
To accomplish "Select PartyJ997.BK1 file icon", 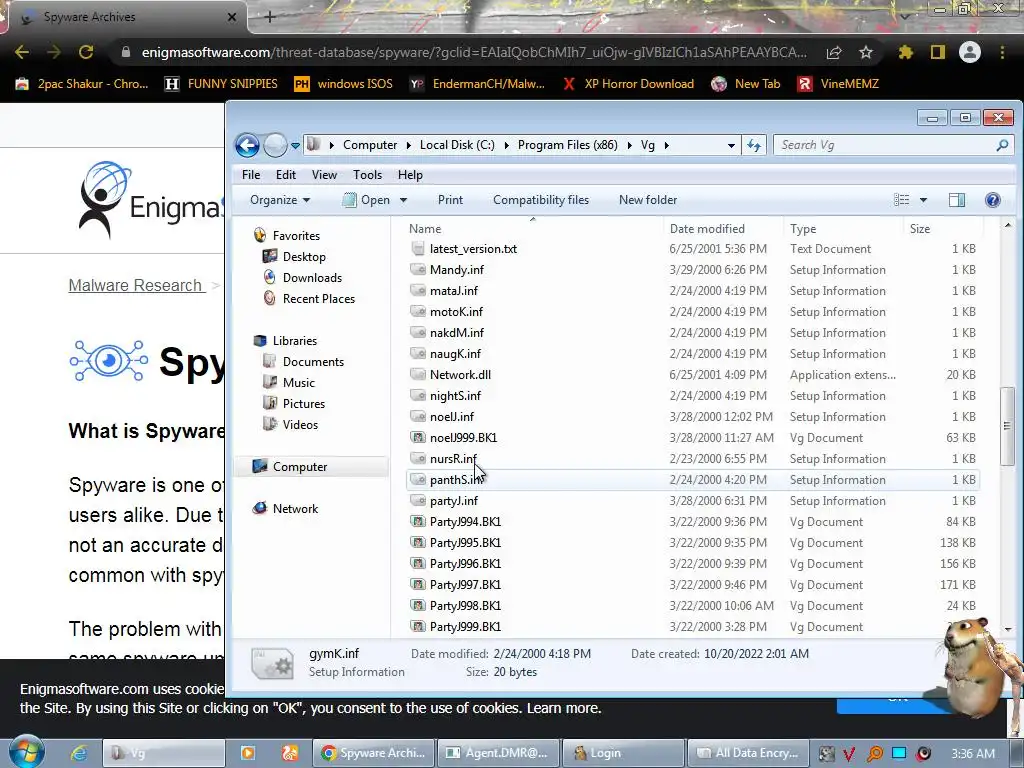I will [418, 584].
